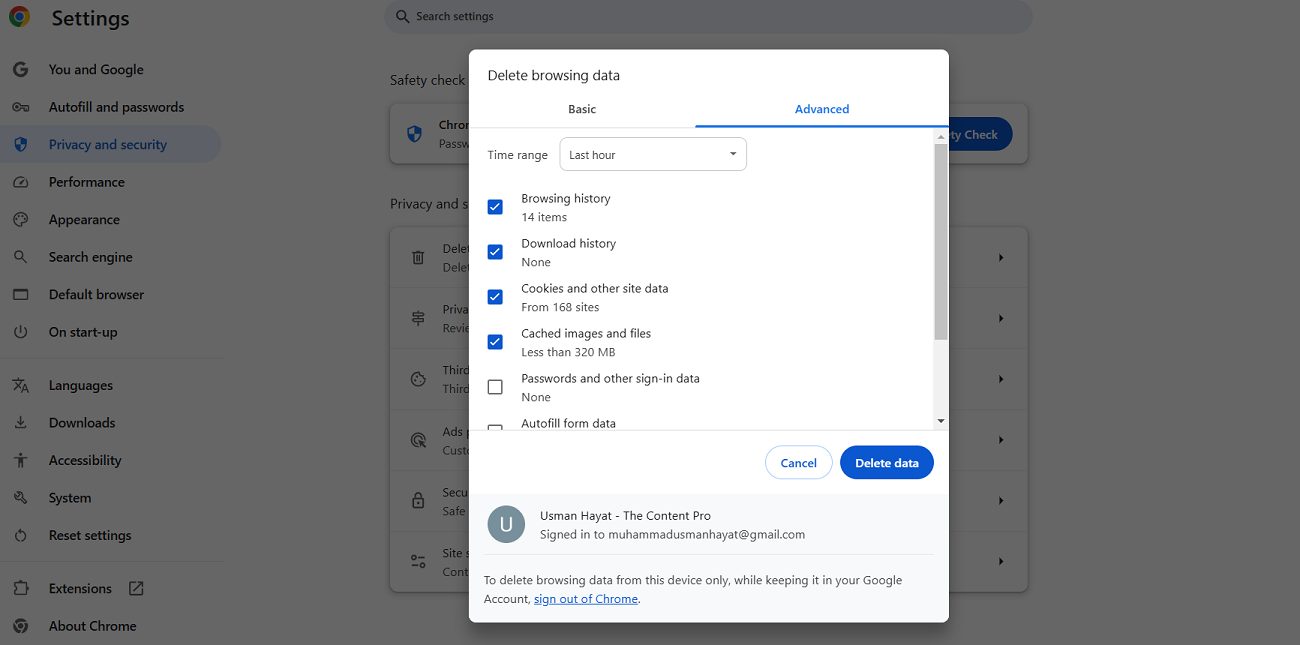Click the Delete data button
Viewport: 1300px width, 645px height.
[x=886, y=462]
